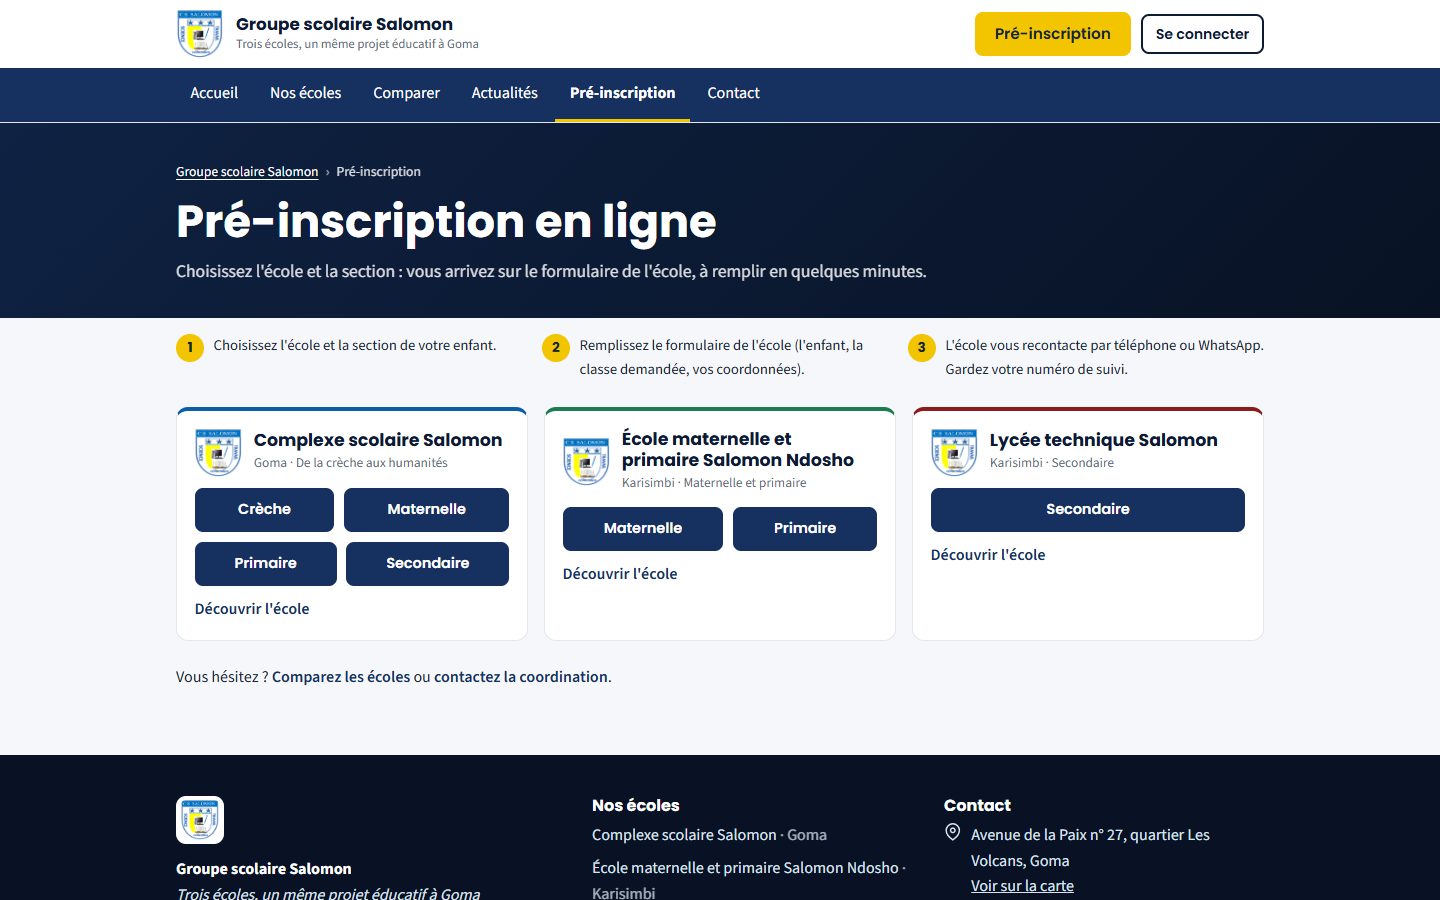Open the Comparez les écoles link
Viewport: 1440px width, 900px height.
coord(341,677)
